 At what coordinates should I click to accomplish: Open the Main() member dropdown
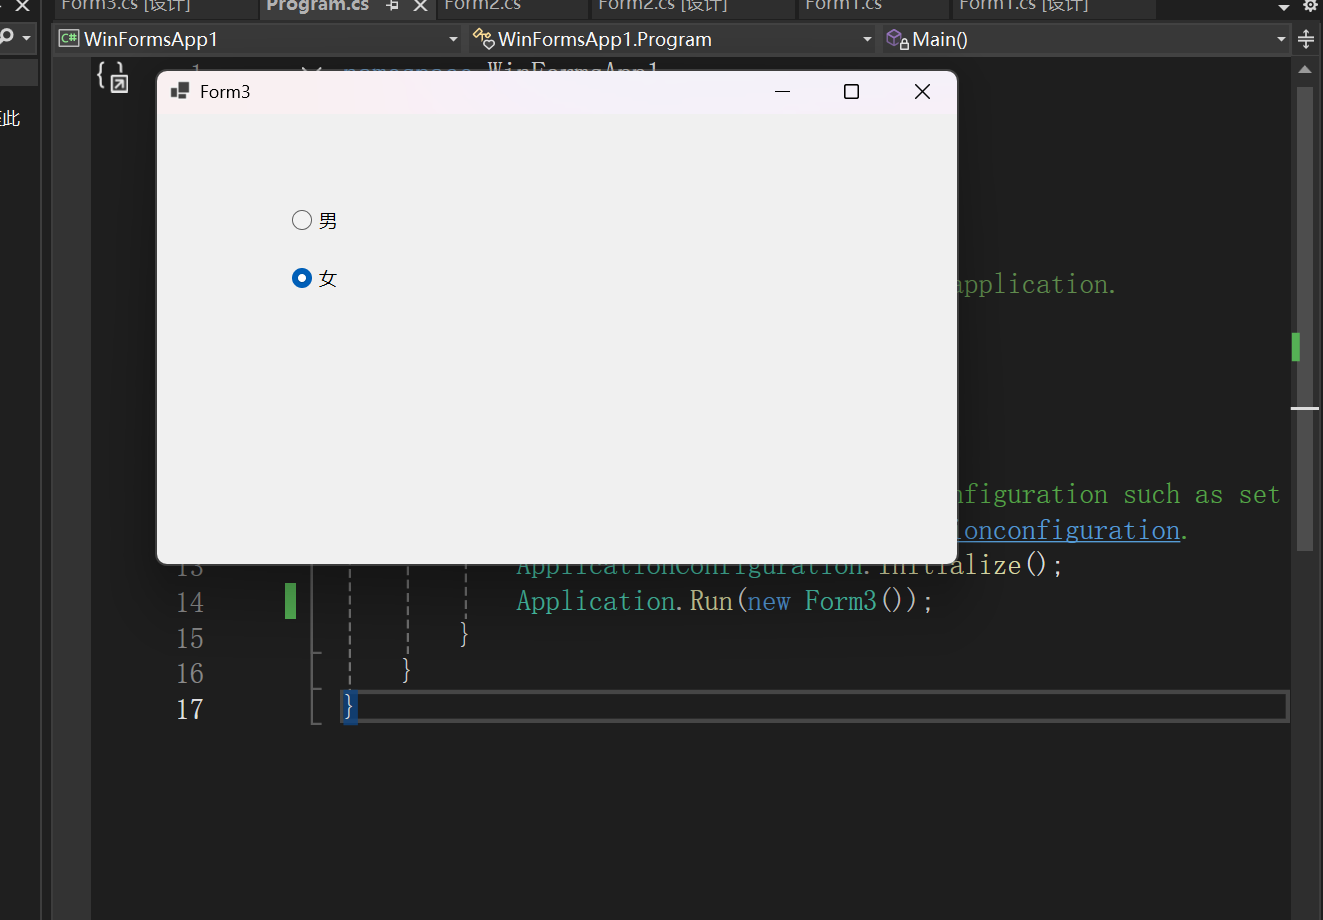1281,38
